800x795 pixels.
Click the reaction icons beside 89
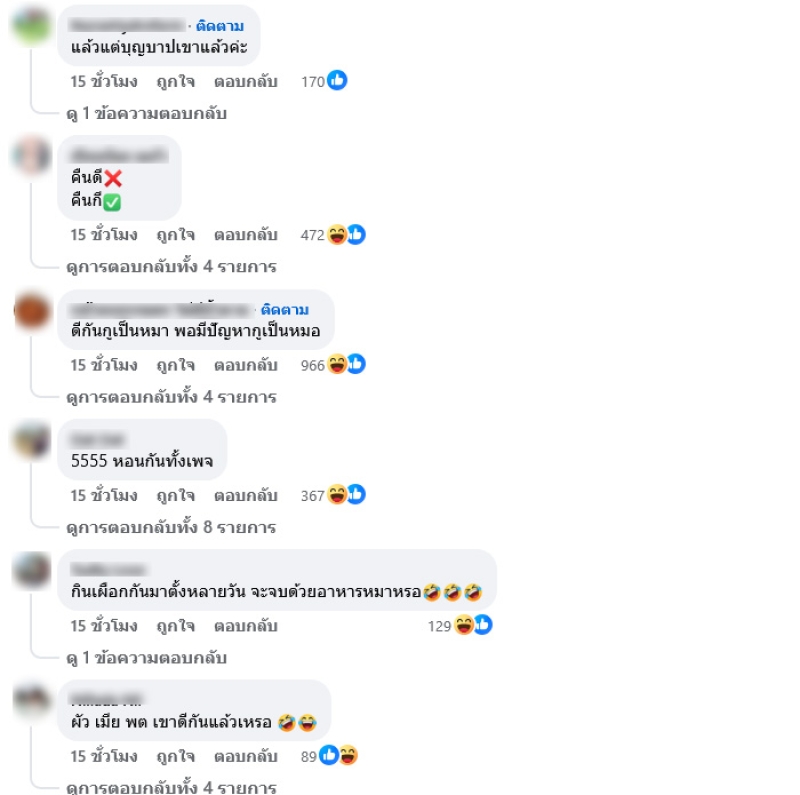(338, 755)
